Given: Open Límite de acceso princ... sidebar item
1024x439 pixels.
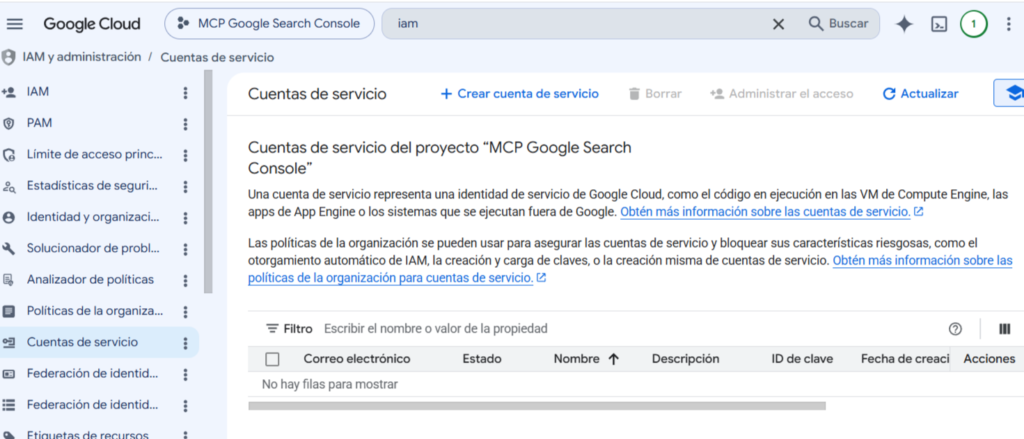Looking at the screenshot, I should tap(95, 155).
